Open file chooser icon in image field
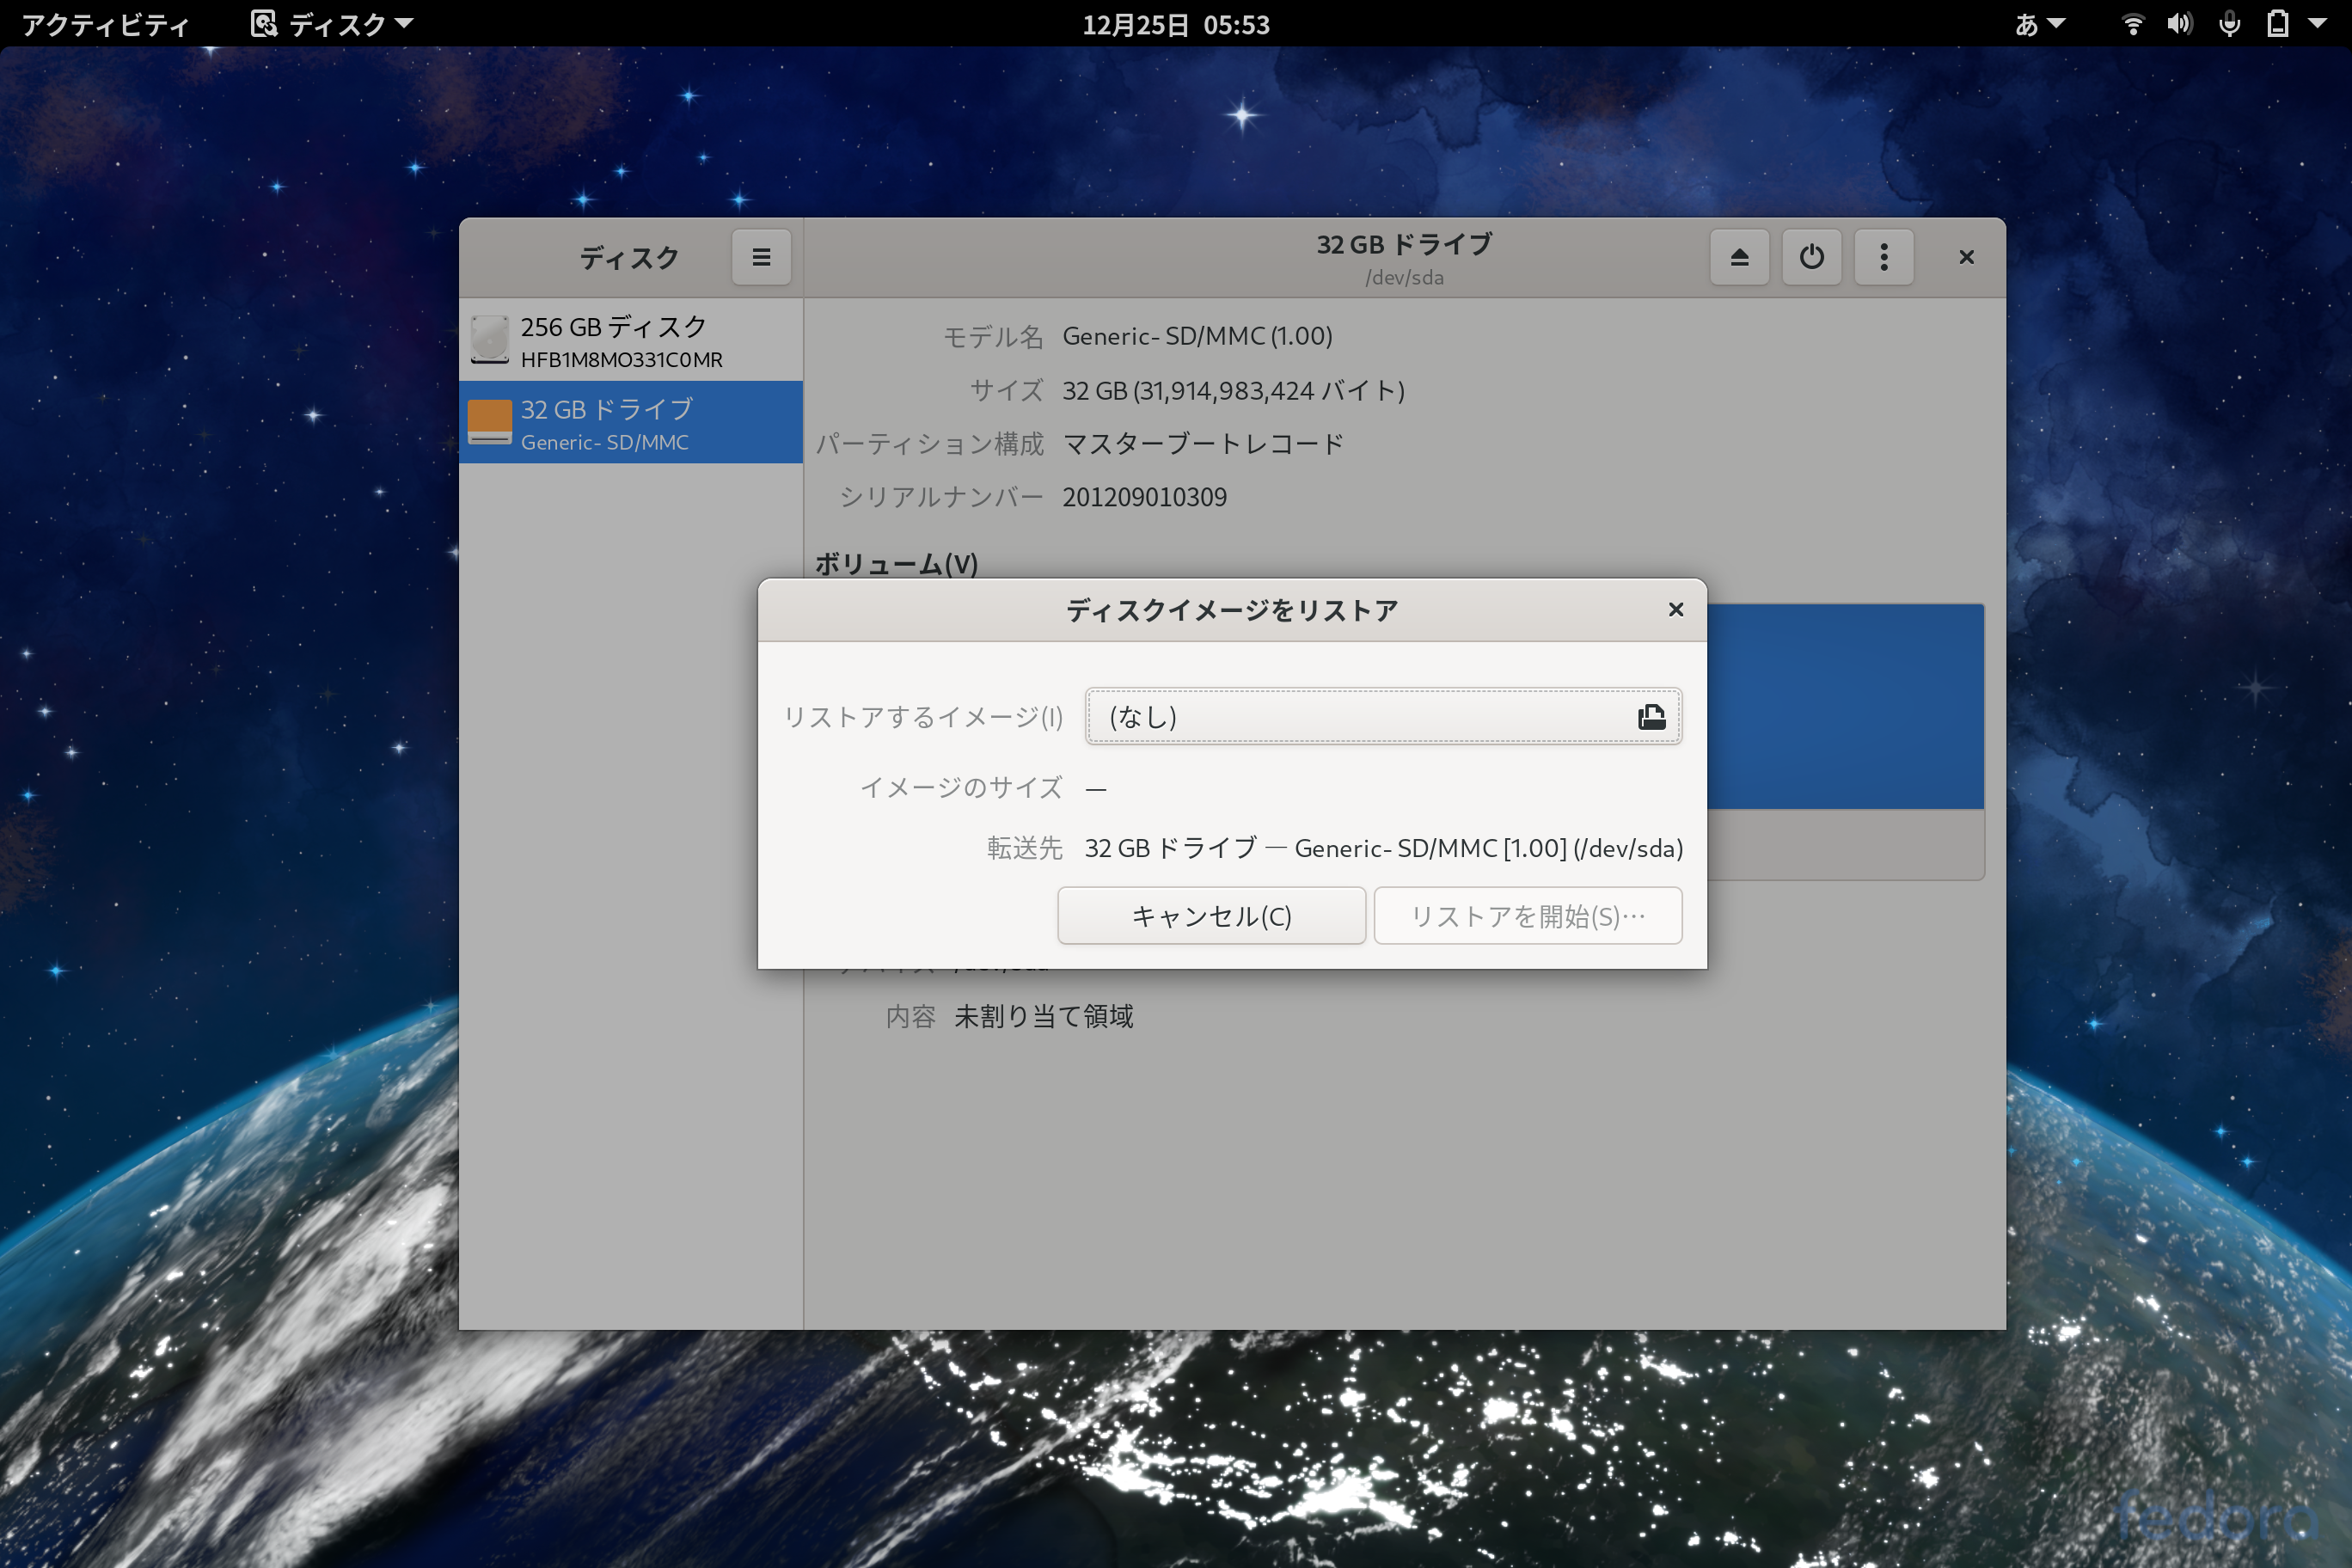This screenshot has height=1568, width=2352. click(1651, 716)
